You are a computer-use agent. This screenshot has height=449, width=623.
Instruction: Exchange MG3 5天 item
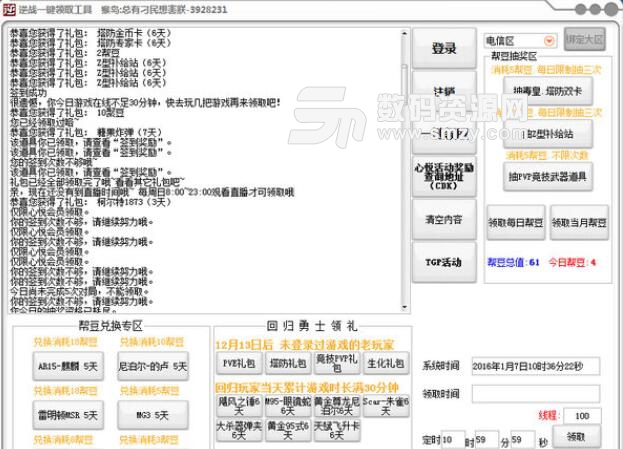(153, 415)
